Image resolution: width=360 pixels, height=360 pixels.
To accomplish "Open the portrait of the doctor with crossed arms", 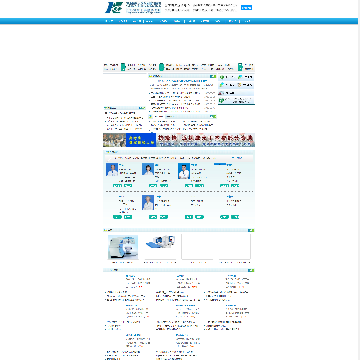I will click(184, 171).
